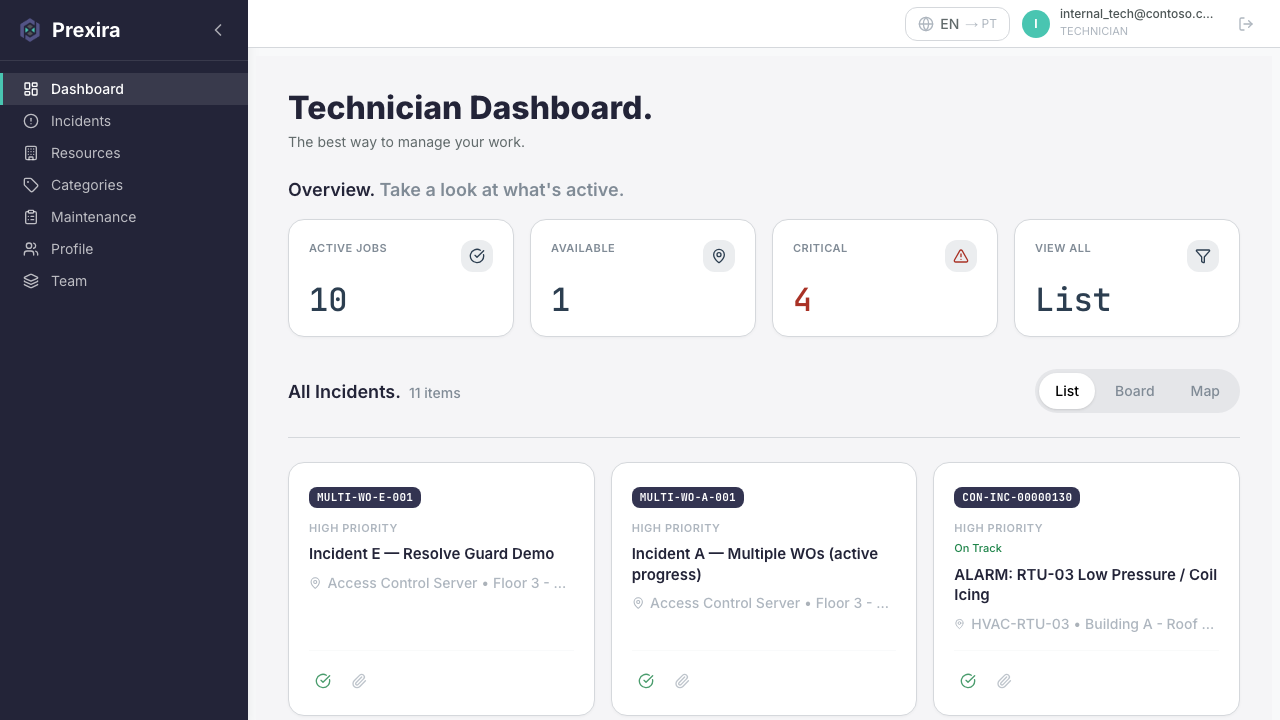Switch to the Board view tab

tap(1135, 391)
